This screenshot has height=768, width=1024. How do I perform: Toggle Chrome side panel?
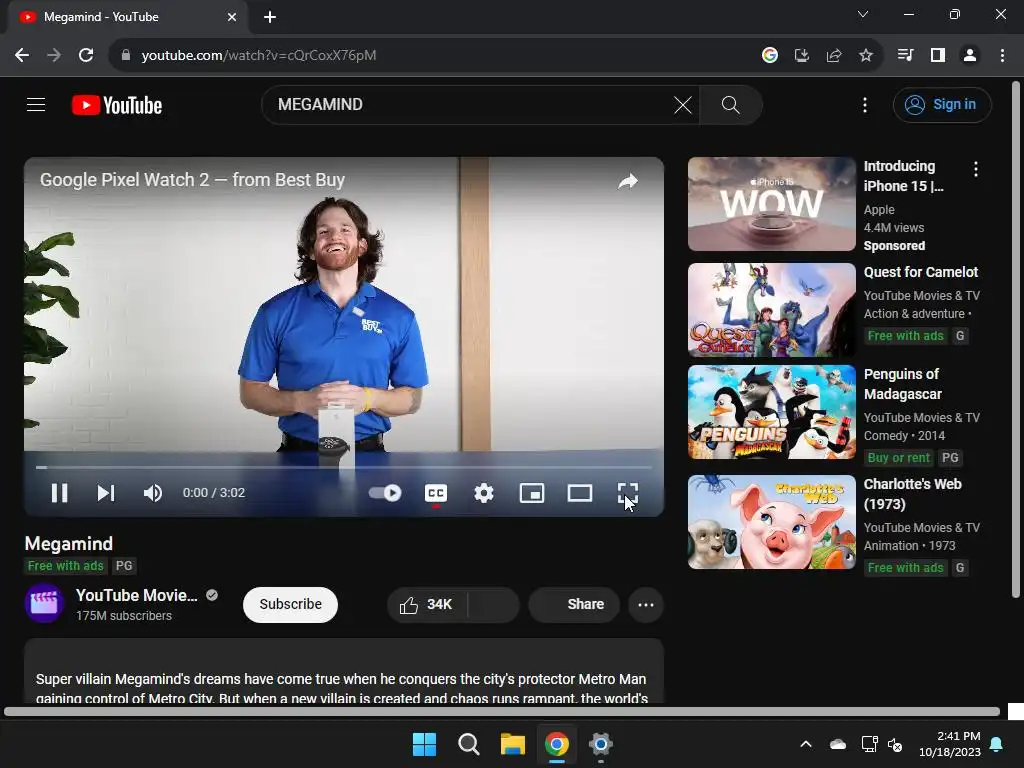click(938, 56)
